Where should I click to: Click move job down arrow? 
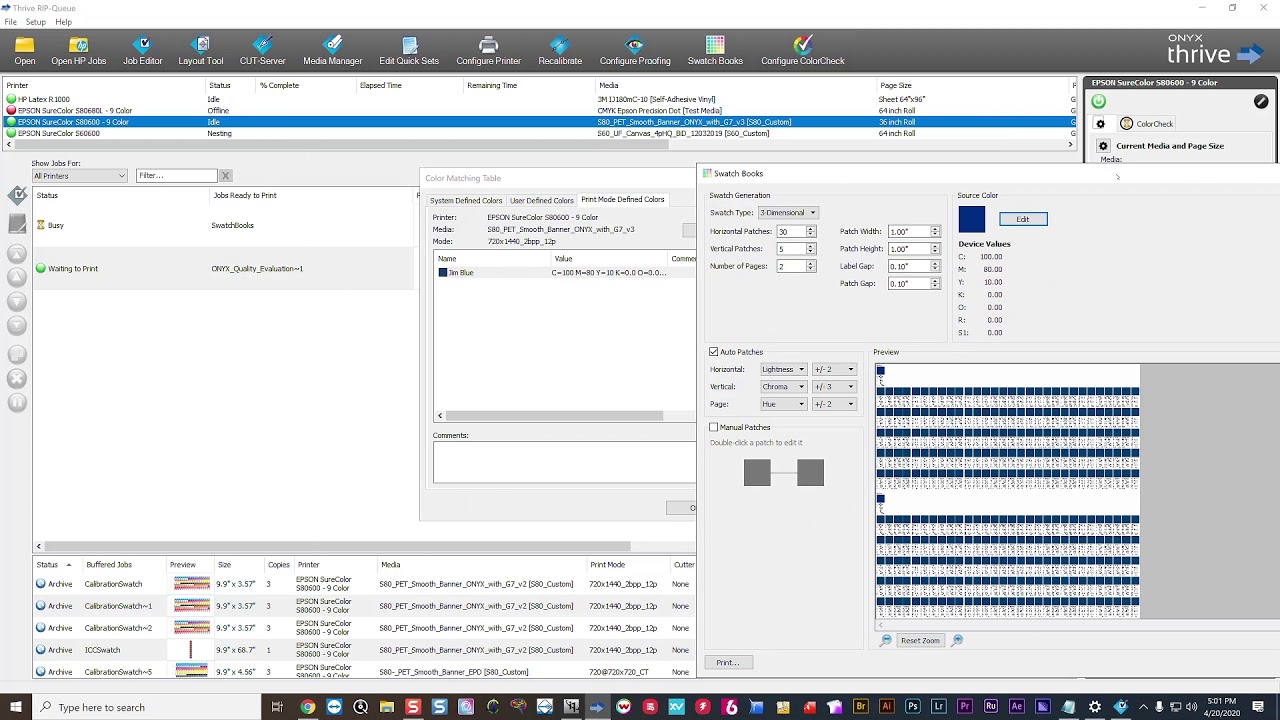tap(17, 302)
